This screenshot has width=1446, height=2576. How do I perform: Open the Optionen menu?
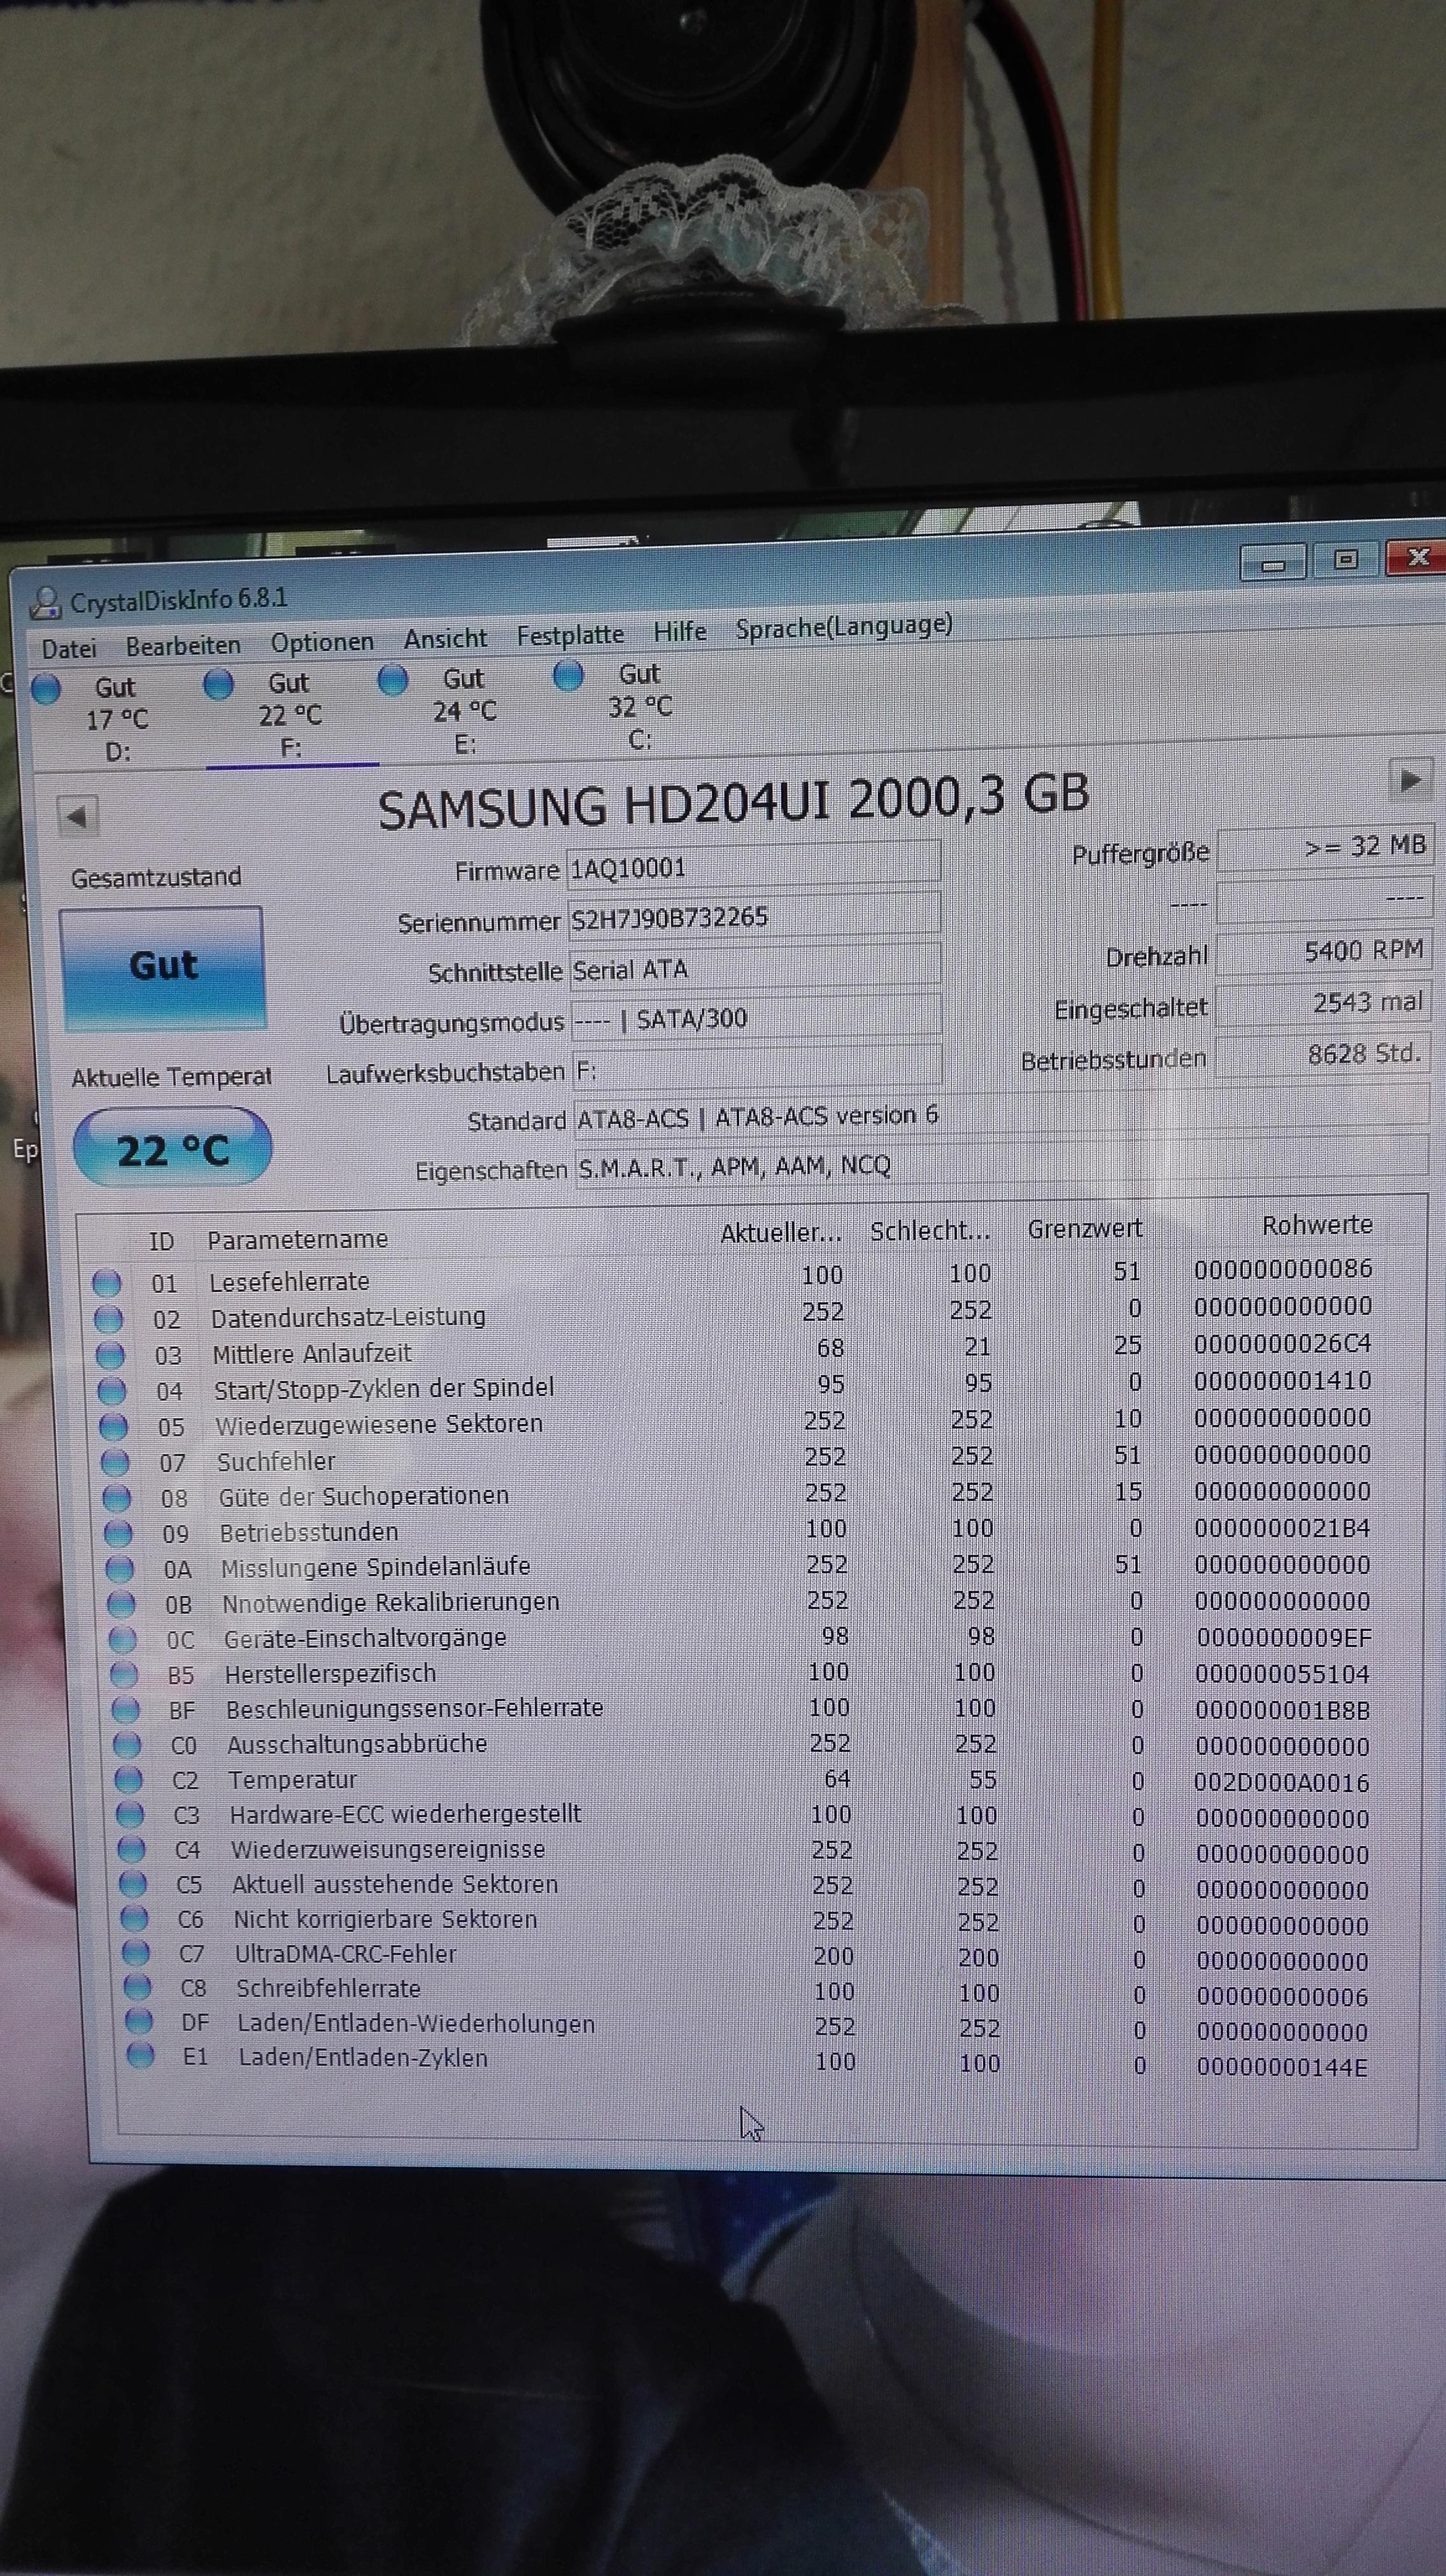322,642
